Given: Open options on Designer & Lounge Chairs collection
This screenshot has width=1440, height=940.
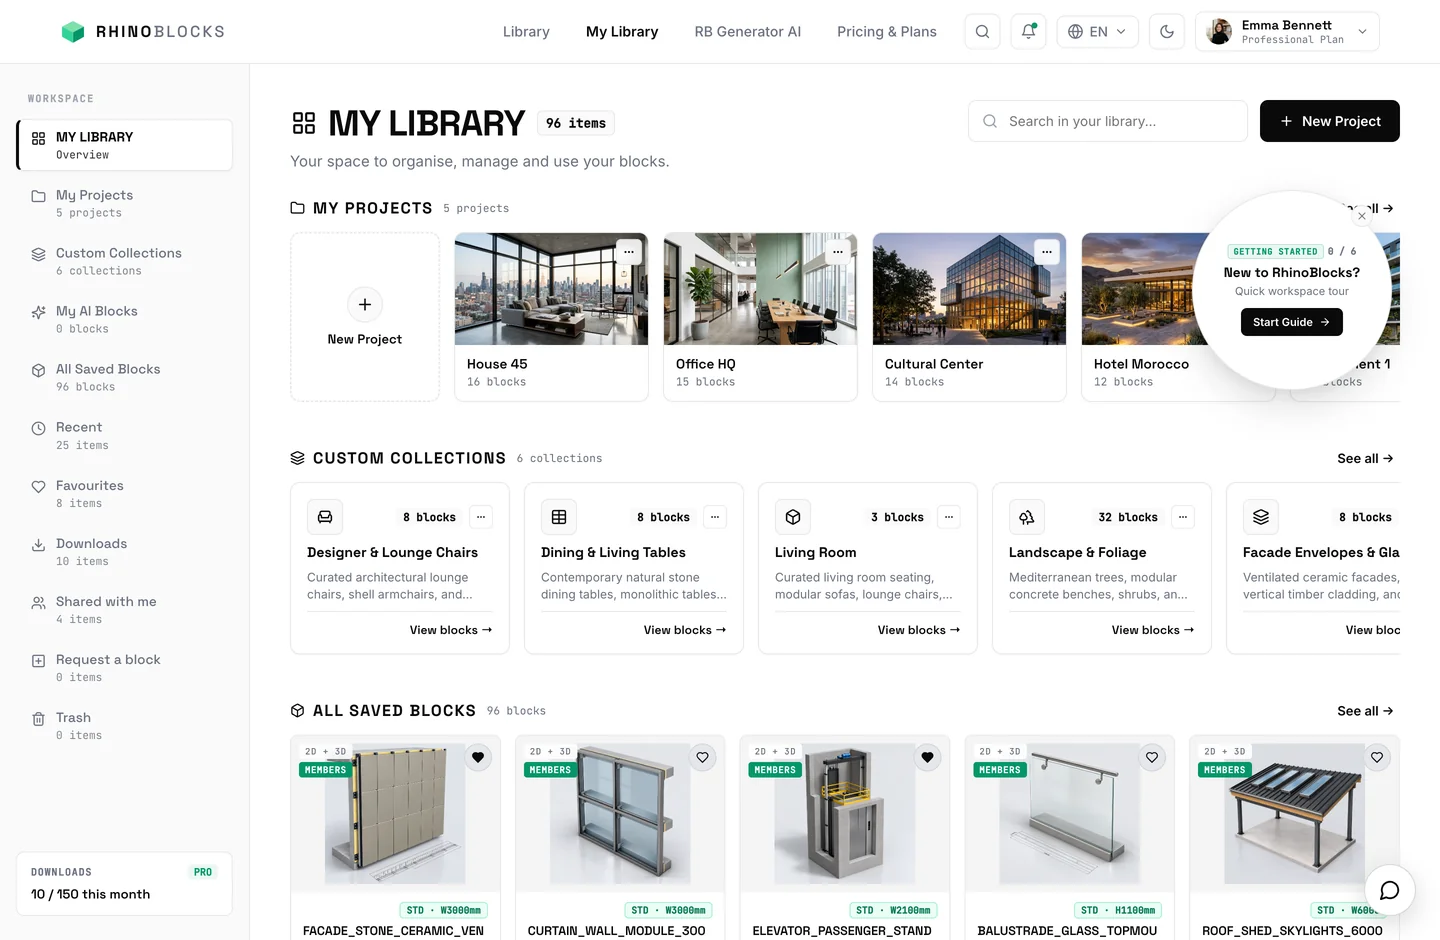Looking at the screenshot, I should [481, 517].
